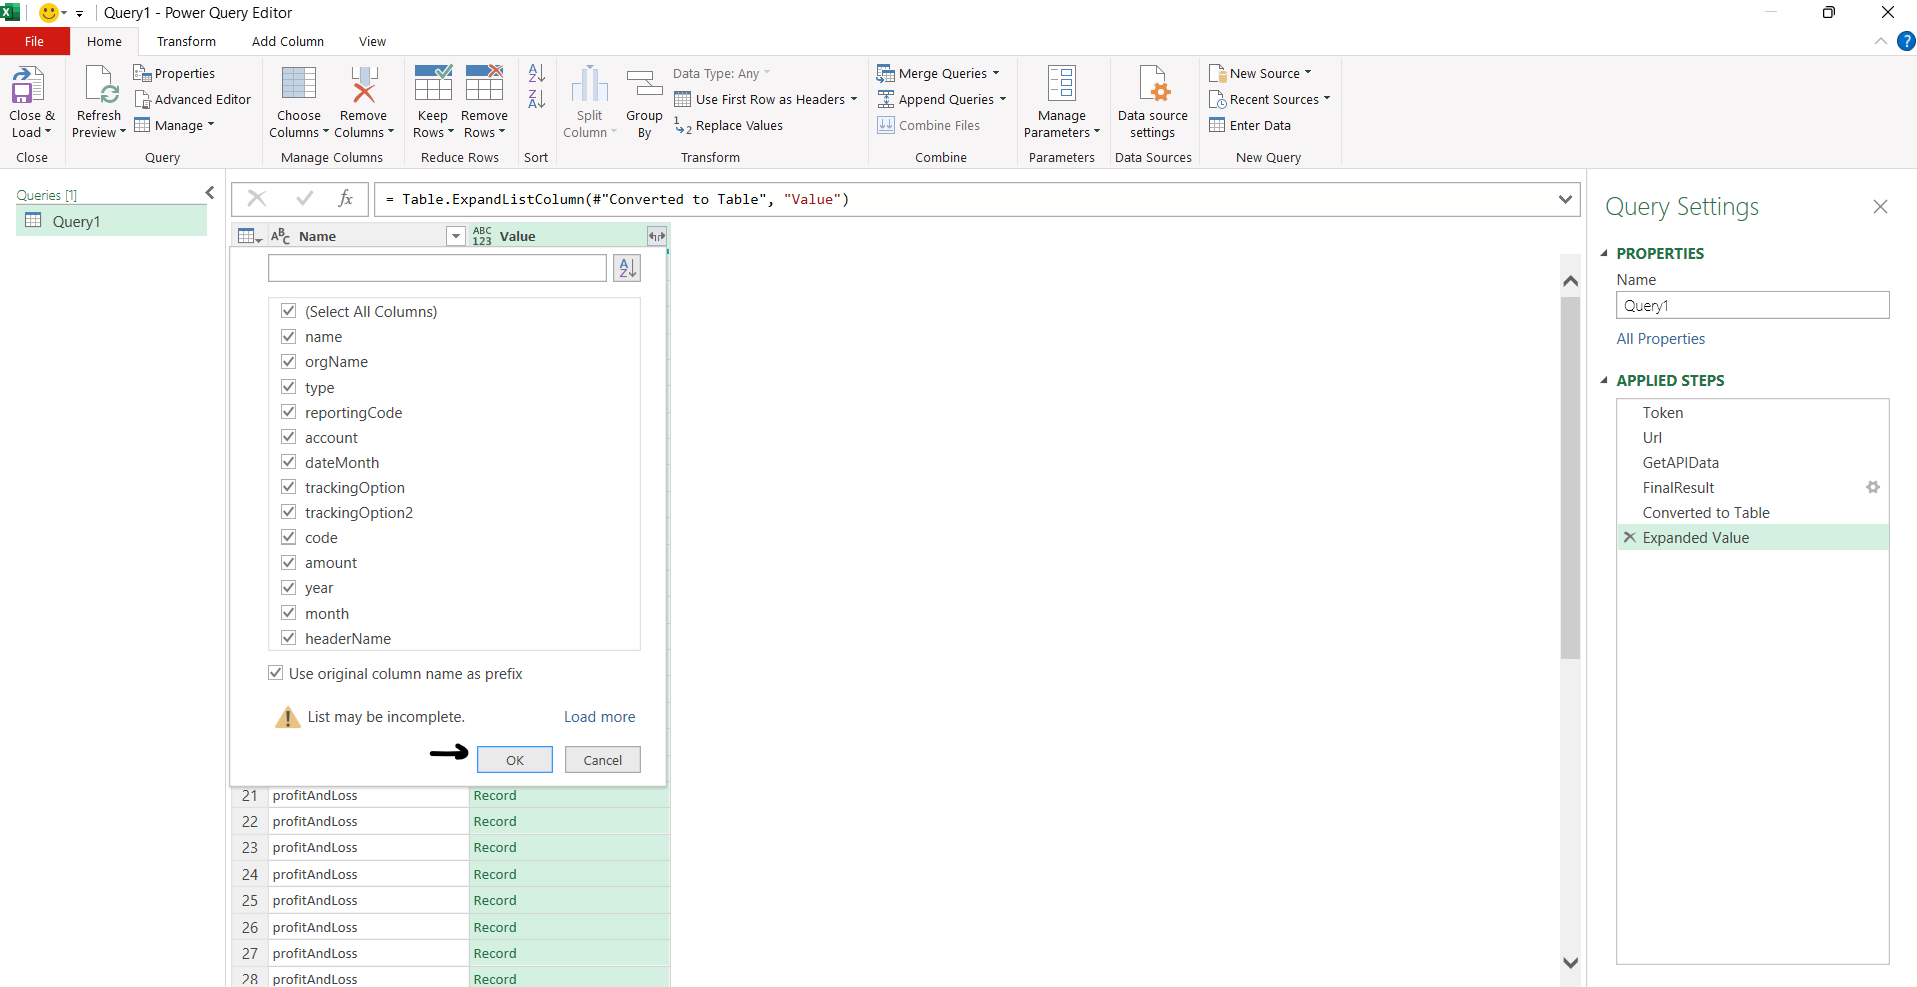The width and height of the screenshot is (1917, 987).
Task: Uncheck the amount column checkbox
Action: tap(289, 562)
